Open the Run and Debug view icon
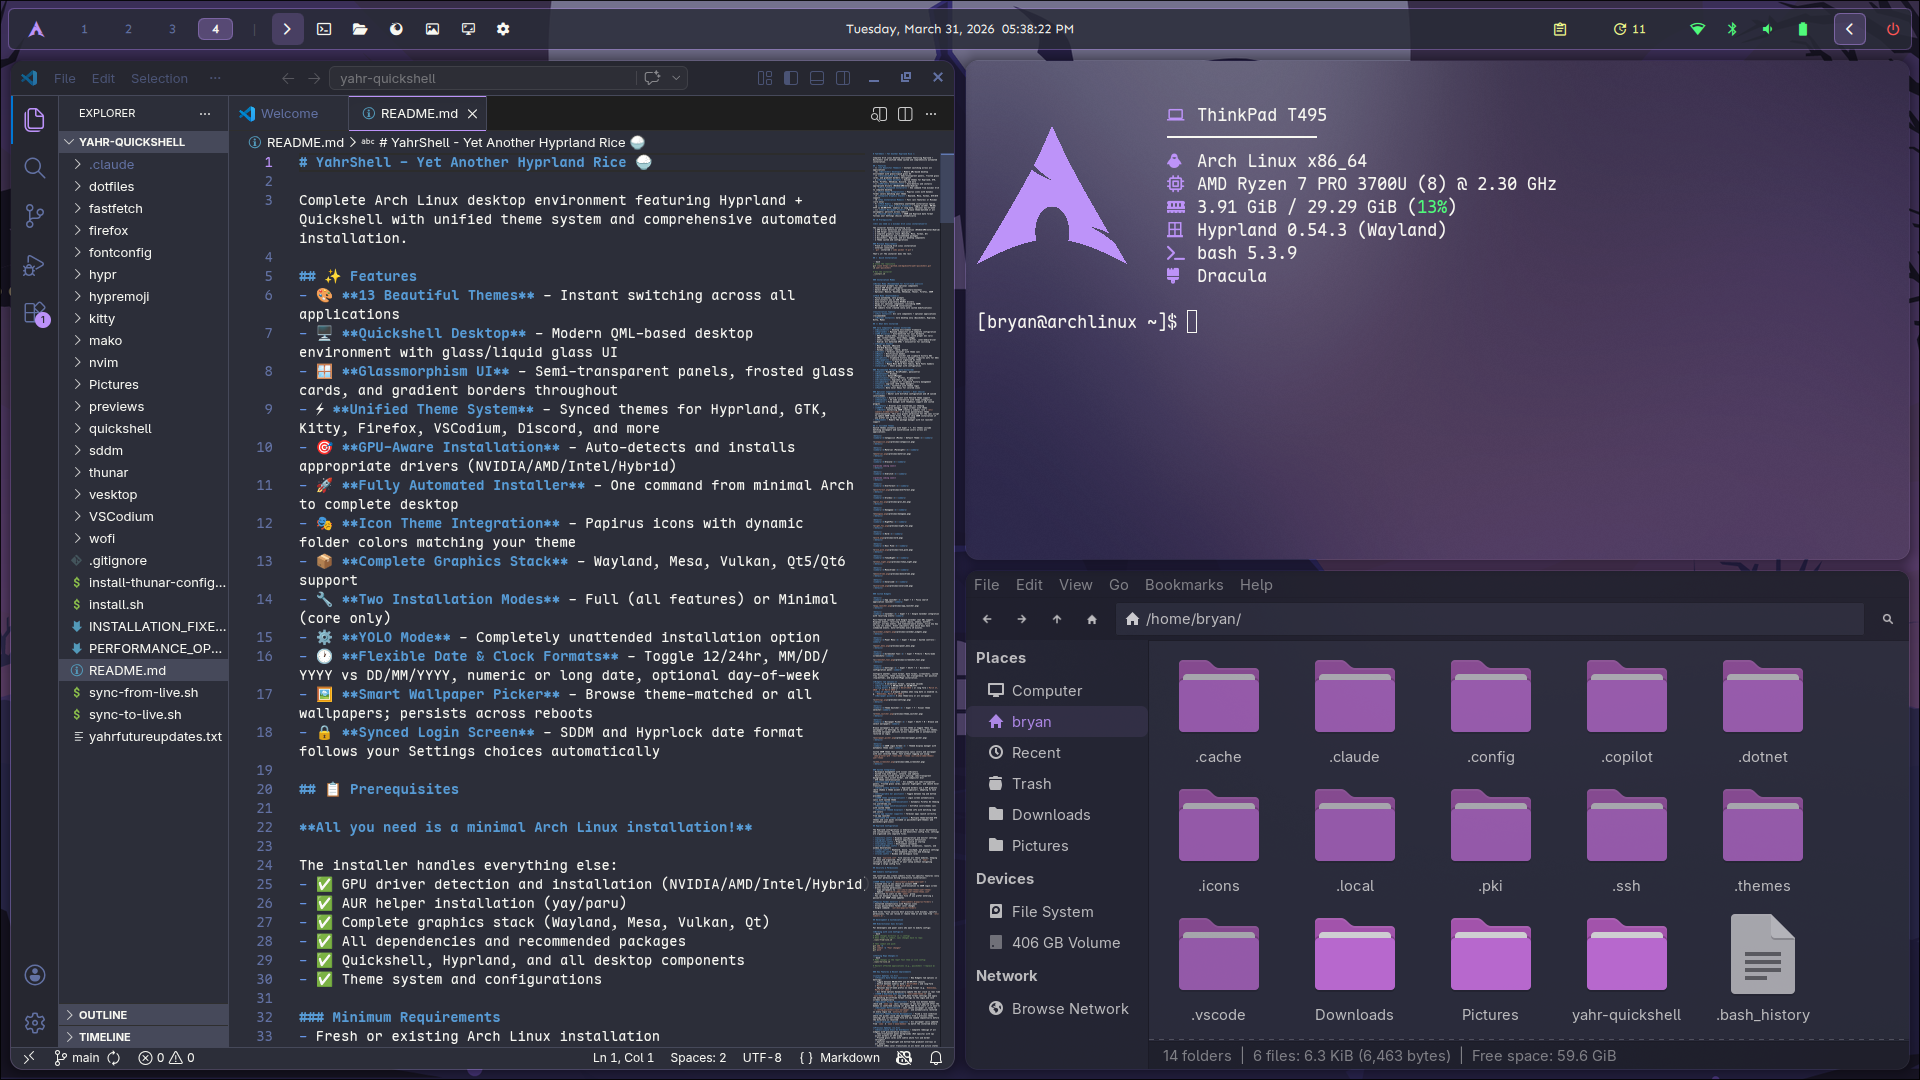The image size is (1920, 1080). coord(35,264)
